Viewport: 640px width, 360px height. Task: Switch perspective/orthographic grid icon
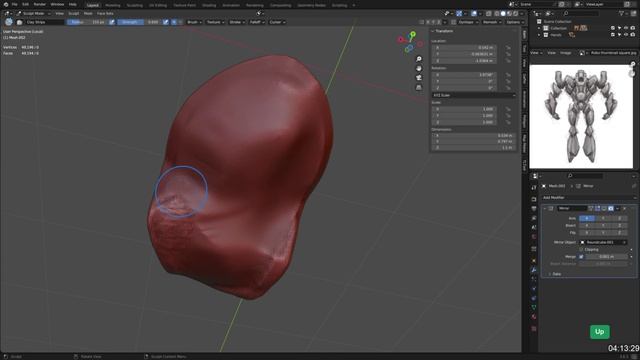click(x=419, y=87)
